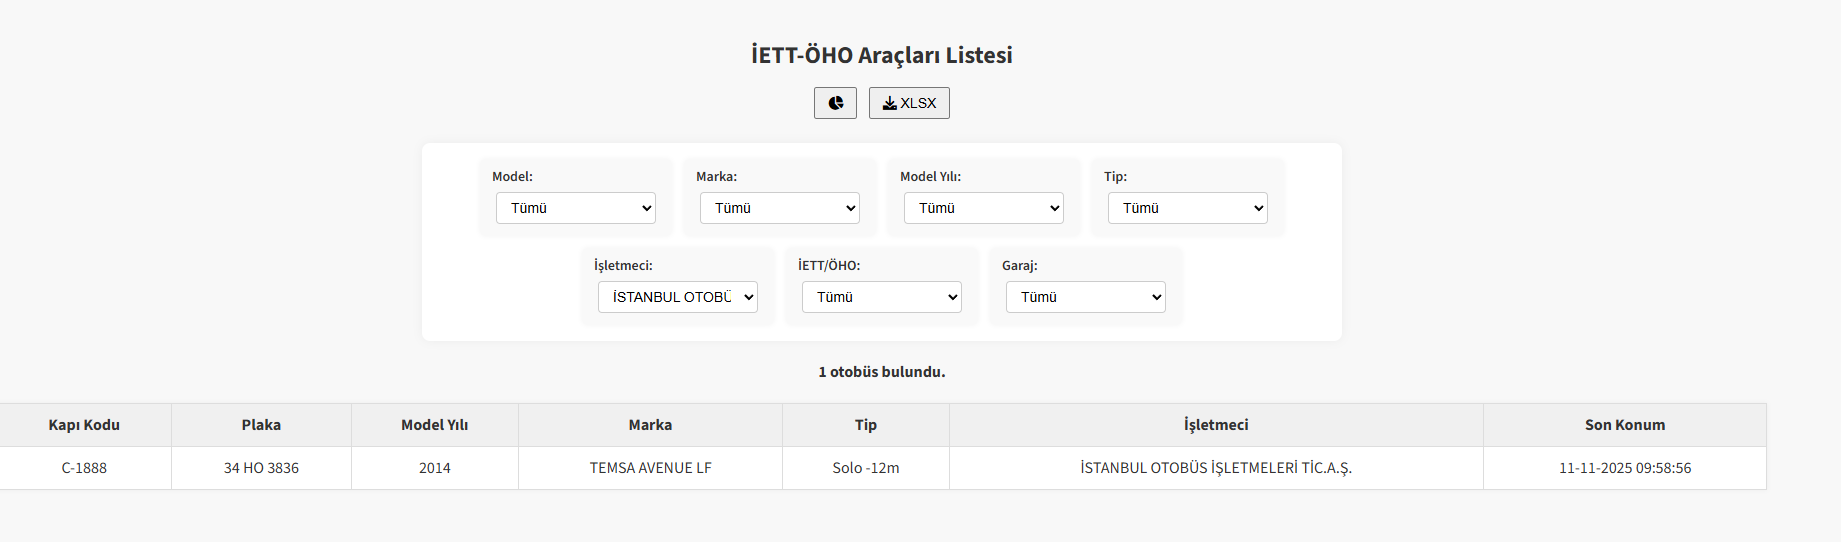Screen dimensions: 1841x542
Task: Click the Marka table column header
Action: click(x=650, y=425)
